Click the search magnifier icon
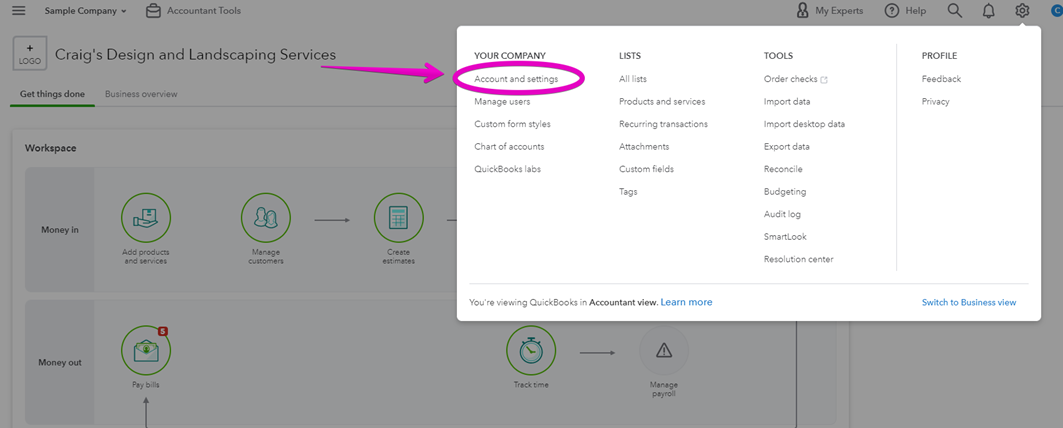This screenshot has height=428, width=1063. (x=955, y=11)
